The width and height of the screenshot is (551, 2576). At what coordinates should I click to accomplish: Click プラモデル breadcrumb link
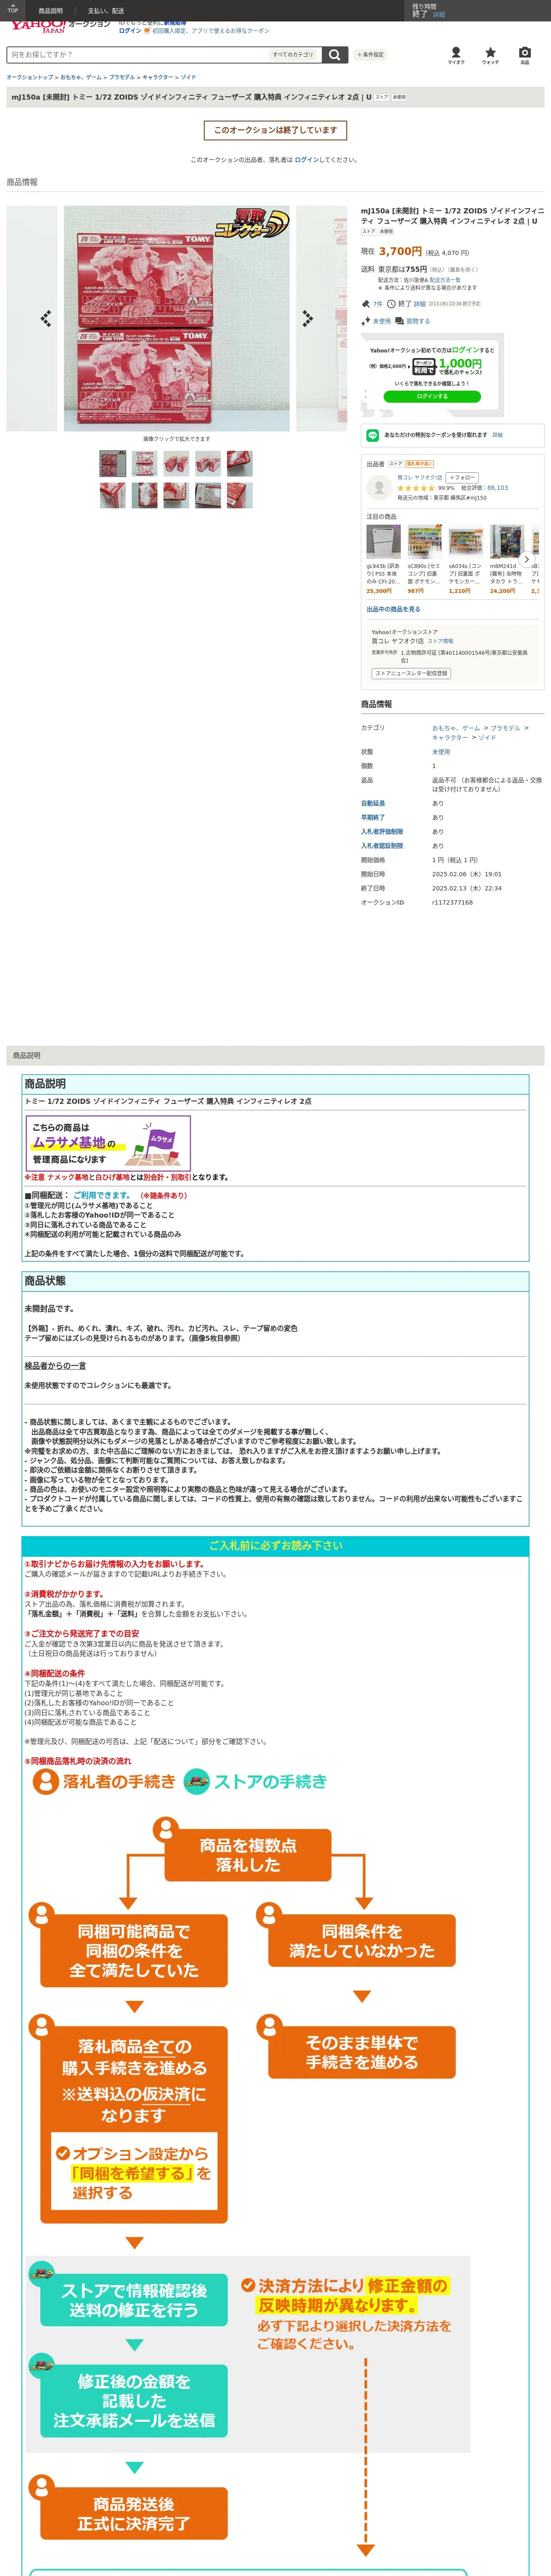point(122,77)
